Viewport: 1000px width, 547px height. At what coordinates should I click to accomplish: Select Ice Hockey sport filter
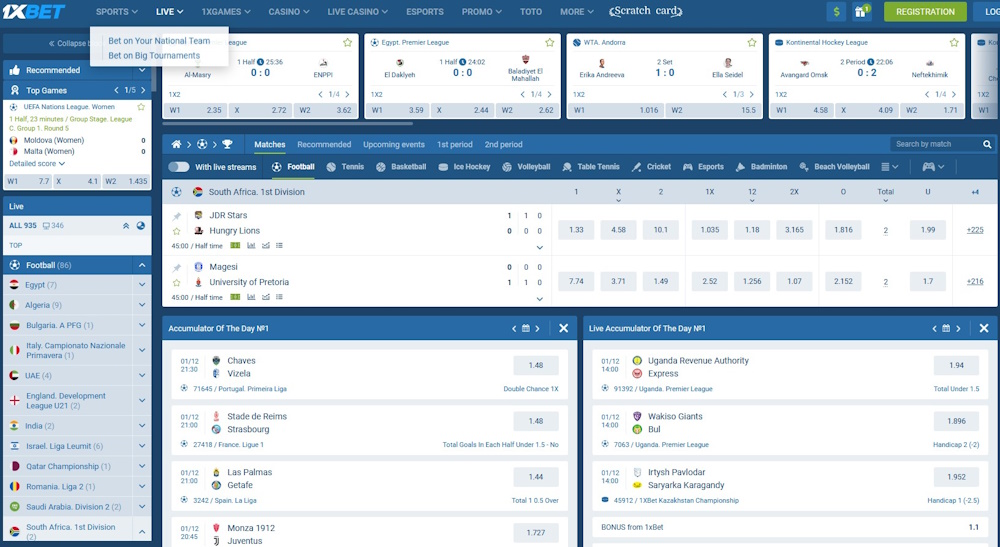pyautogui.click(x=464, y=167)
